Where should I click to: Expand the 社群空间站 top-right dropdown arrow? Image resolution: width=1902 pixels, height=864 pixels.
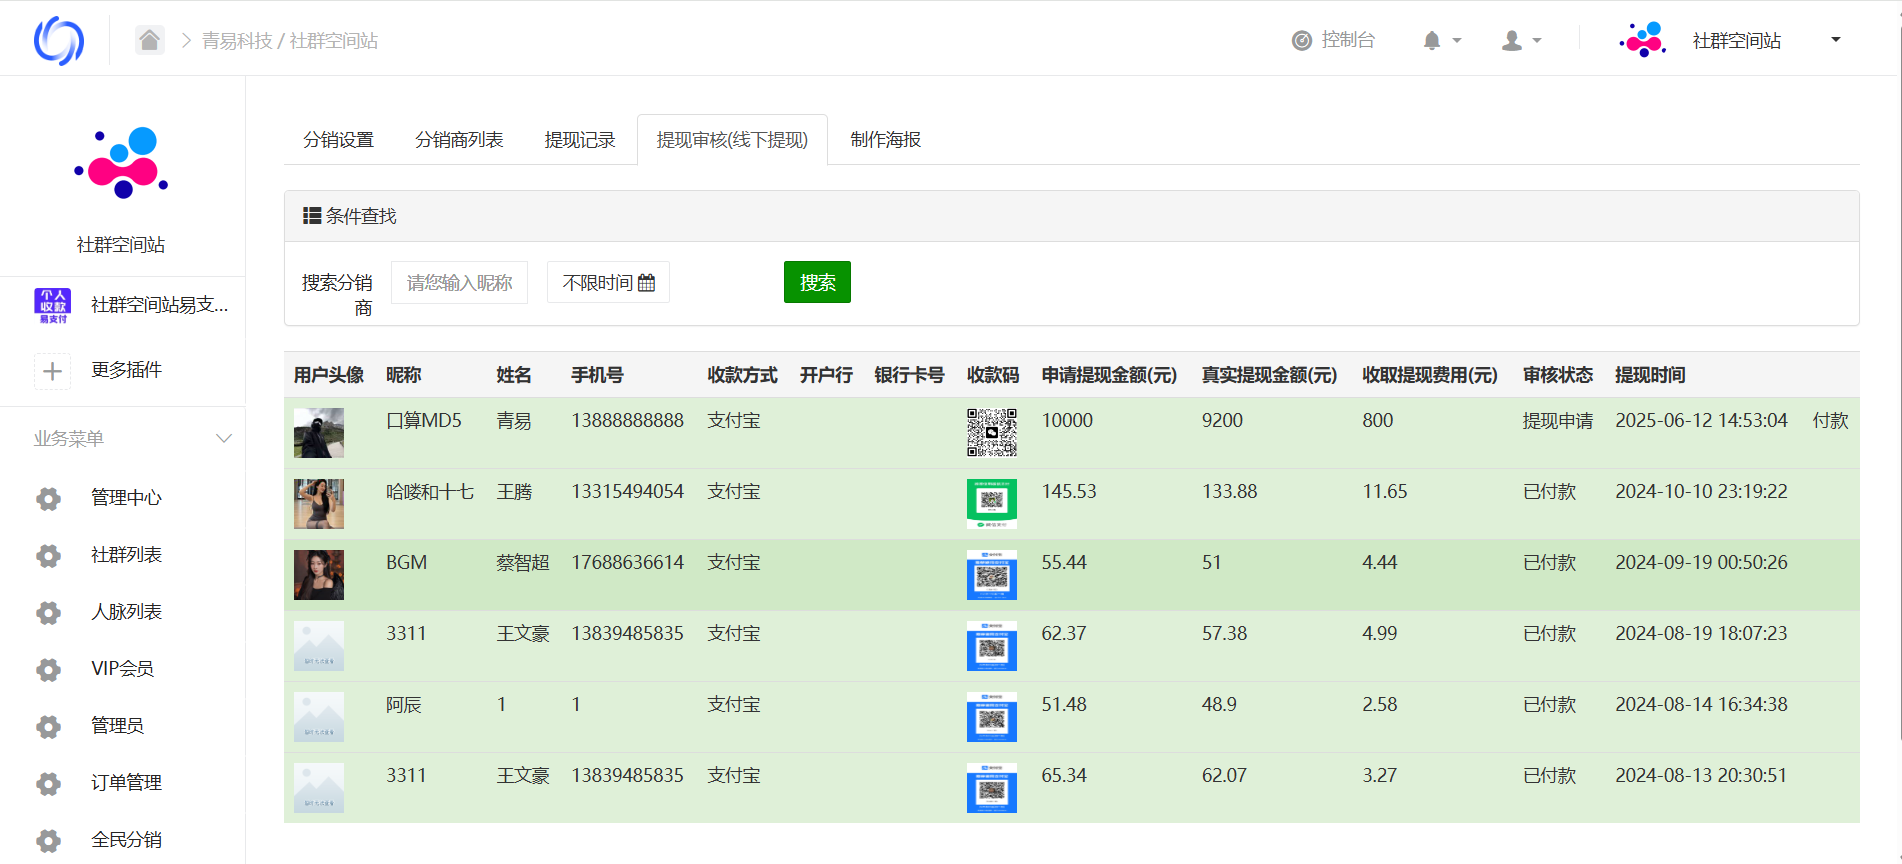[1835, 40]
